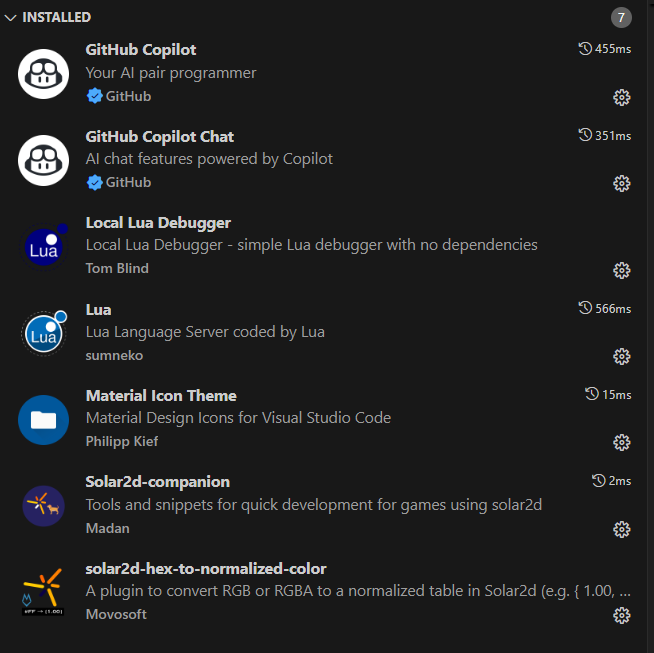The width and height of the screenshot is (654, 653).
Task: Open the Solar2d-companion manage gear
Action: point(621,530)
